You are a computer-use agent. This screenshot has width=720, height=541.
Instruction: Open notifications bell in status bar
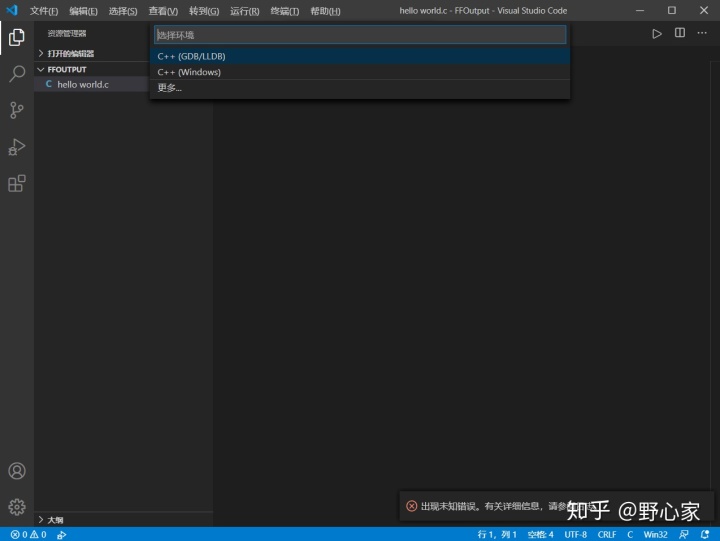point(705,535)
